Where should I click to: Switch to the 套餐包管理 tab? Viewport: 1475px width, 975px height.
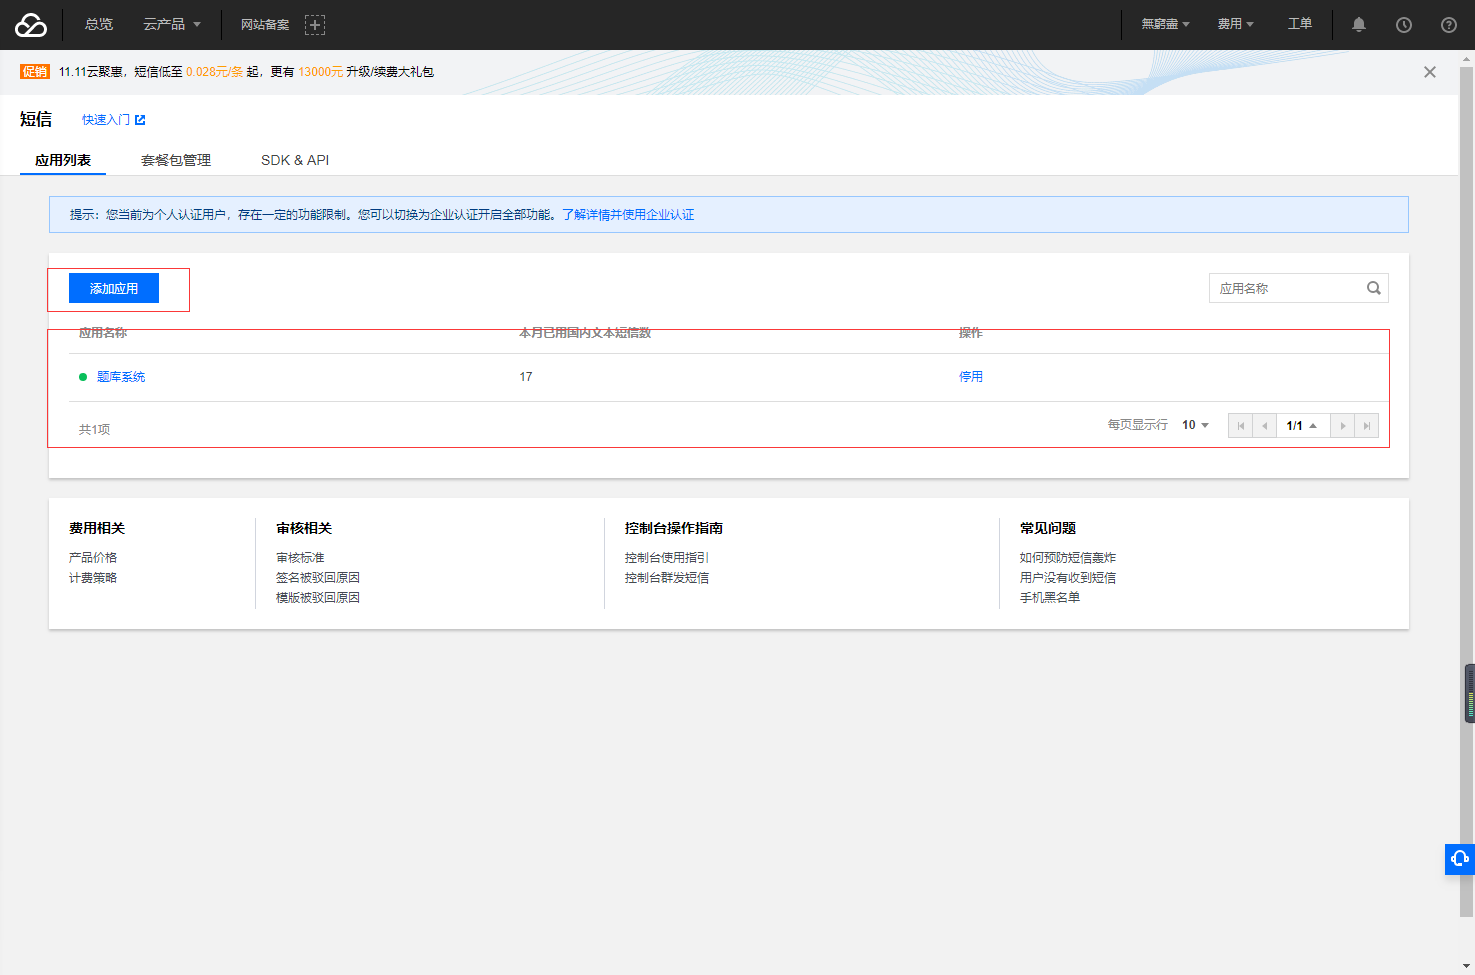pos(176,160)
